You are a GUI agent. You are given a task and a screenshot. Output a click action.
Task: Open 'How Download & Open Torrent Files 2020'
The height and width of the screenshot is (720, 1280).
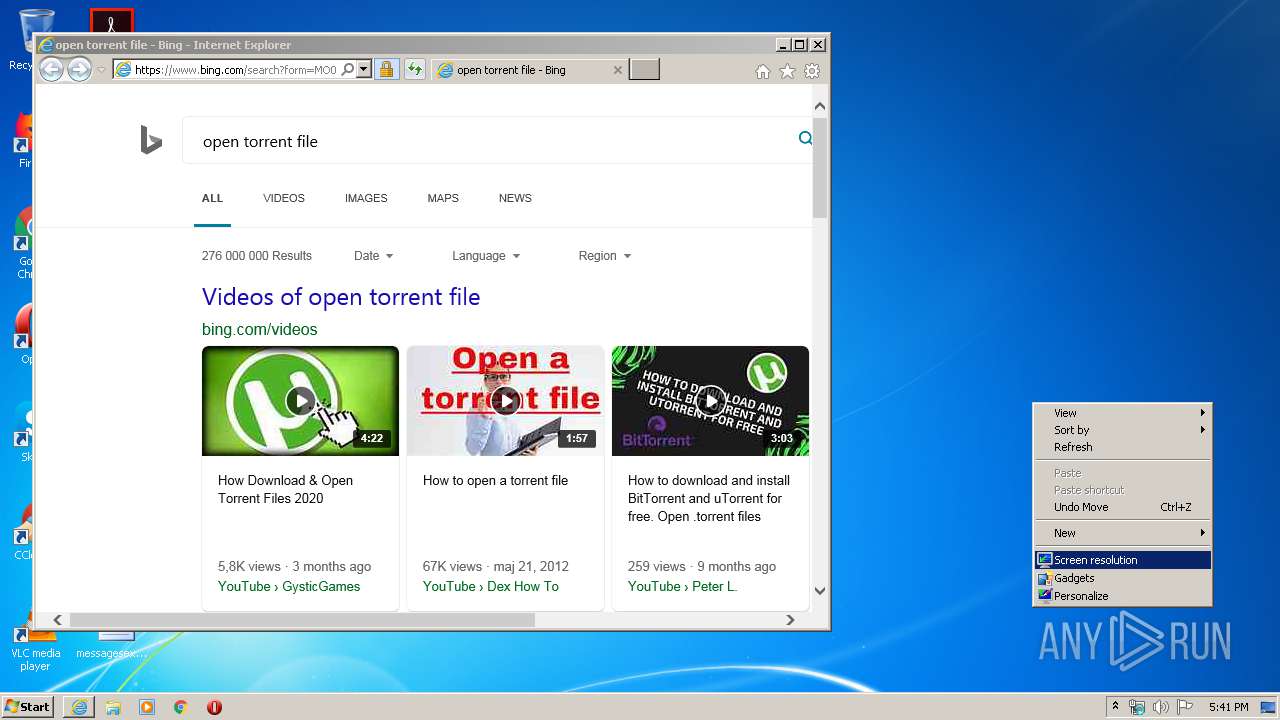point(285,489)
